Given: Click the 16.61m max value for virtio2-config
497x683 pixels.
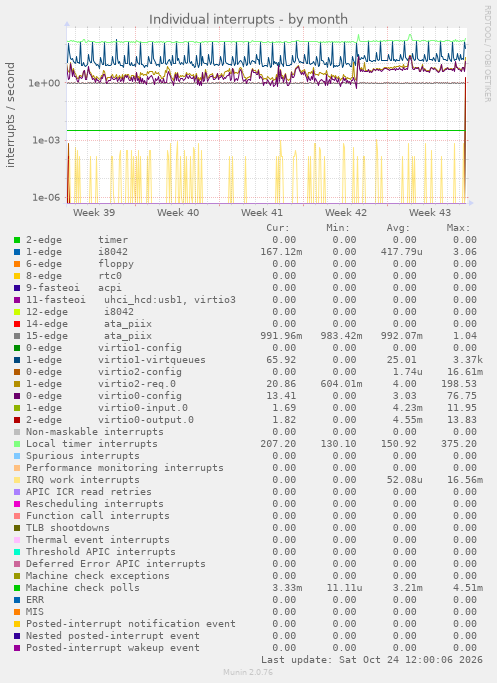Looking at the screenshot, I should click(465, 372).
